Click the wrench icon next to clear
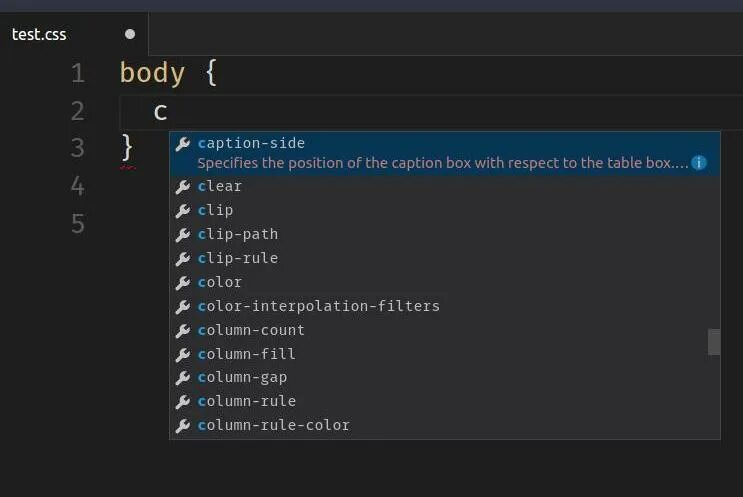 coord(183,187)
